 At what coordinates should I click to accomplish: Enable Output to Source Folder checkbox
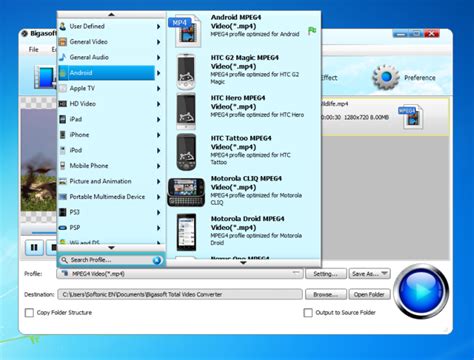[x=308, y=313]
